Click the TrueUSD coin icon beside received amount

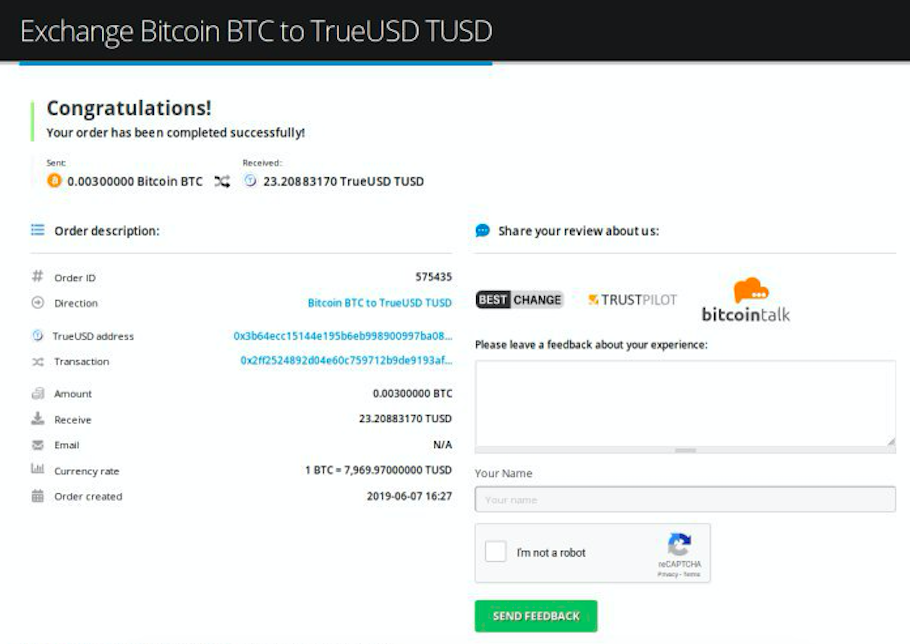tap(250, 181)
